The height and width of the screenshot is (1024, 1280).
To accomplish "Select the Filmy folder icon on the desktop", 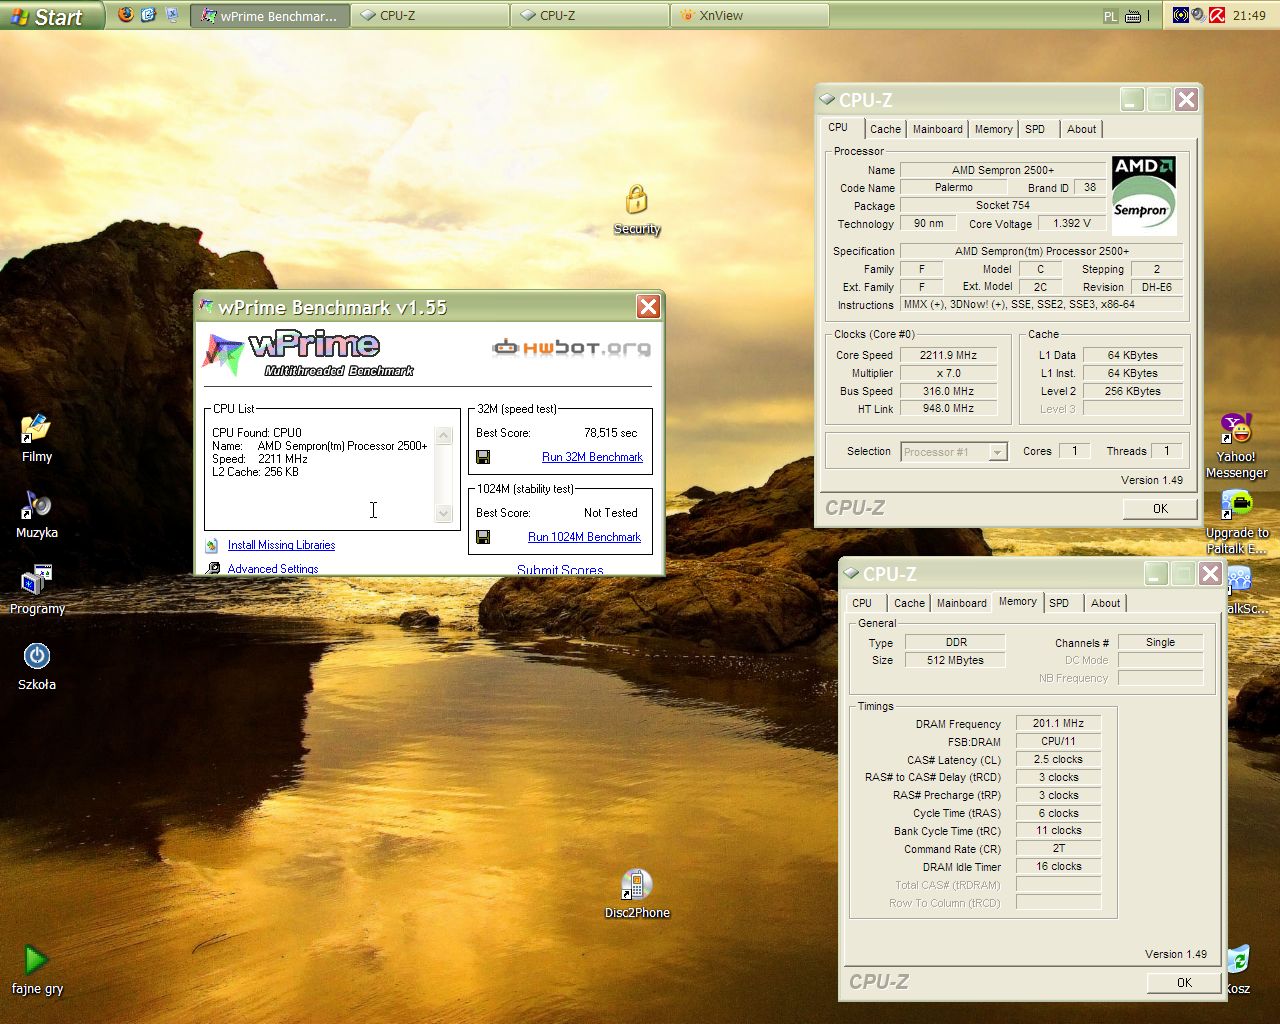I will [36, 438].
